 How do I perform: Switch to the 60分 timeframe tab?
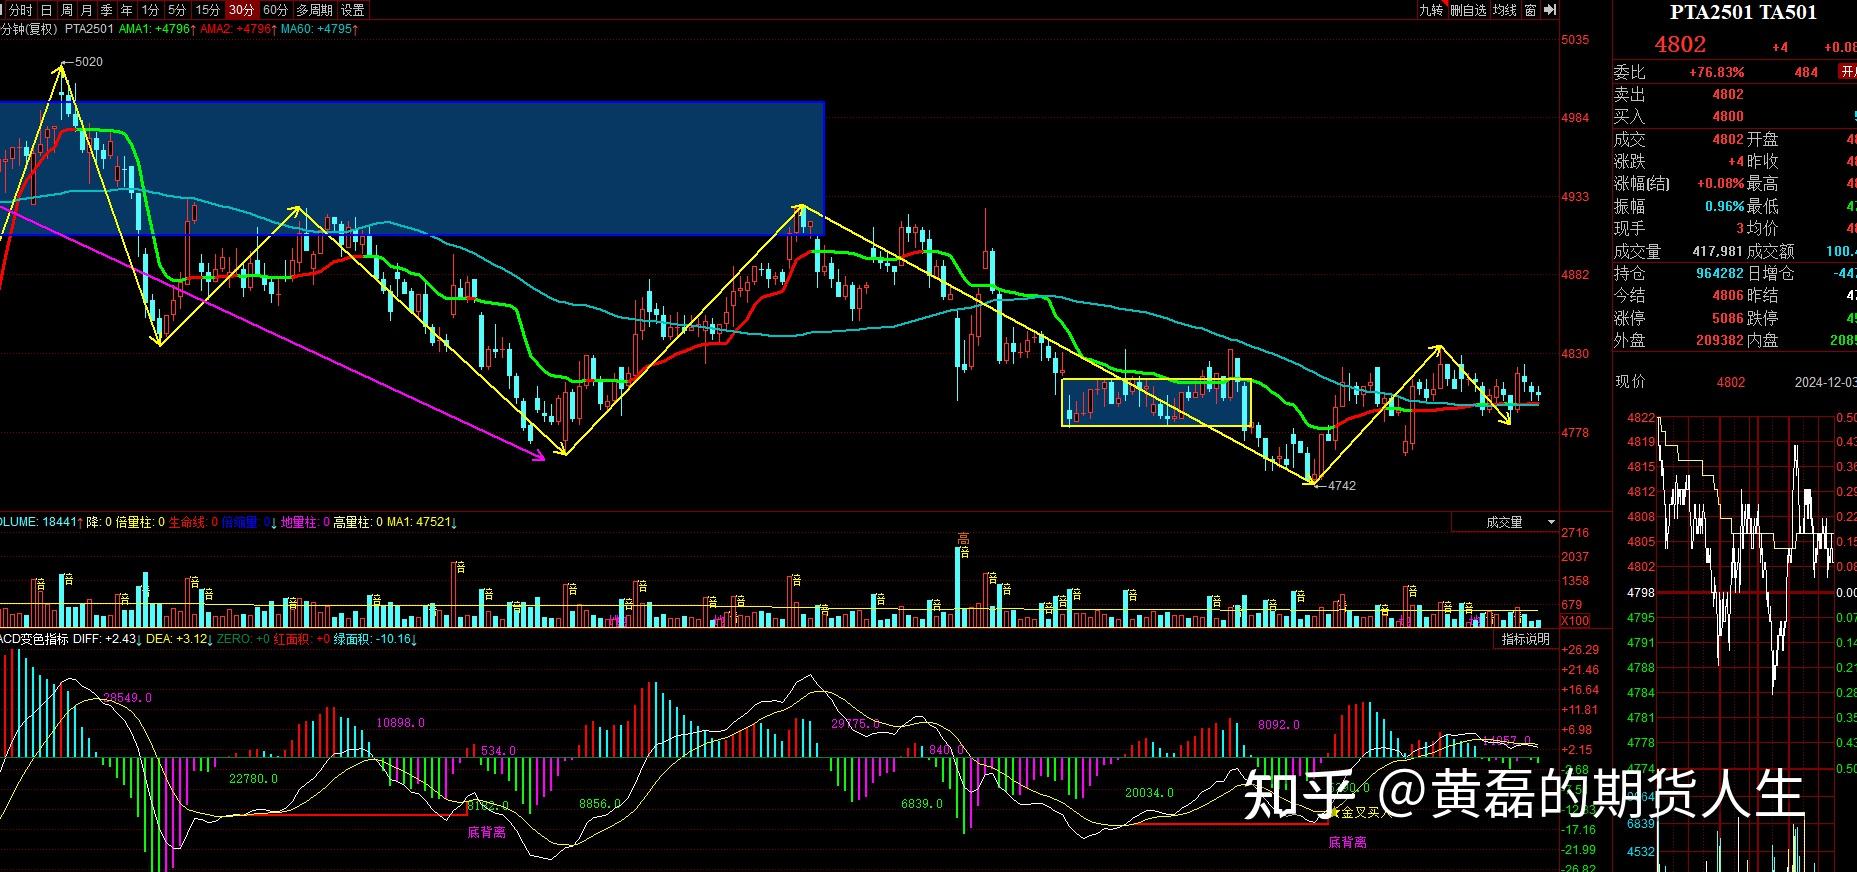point(275,10)
